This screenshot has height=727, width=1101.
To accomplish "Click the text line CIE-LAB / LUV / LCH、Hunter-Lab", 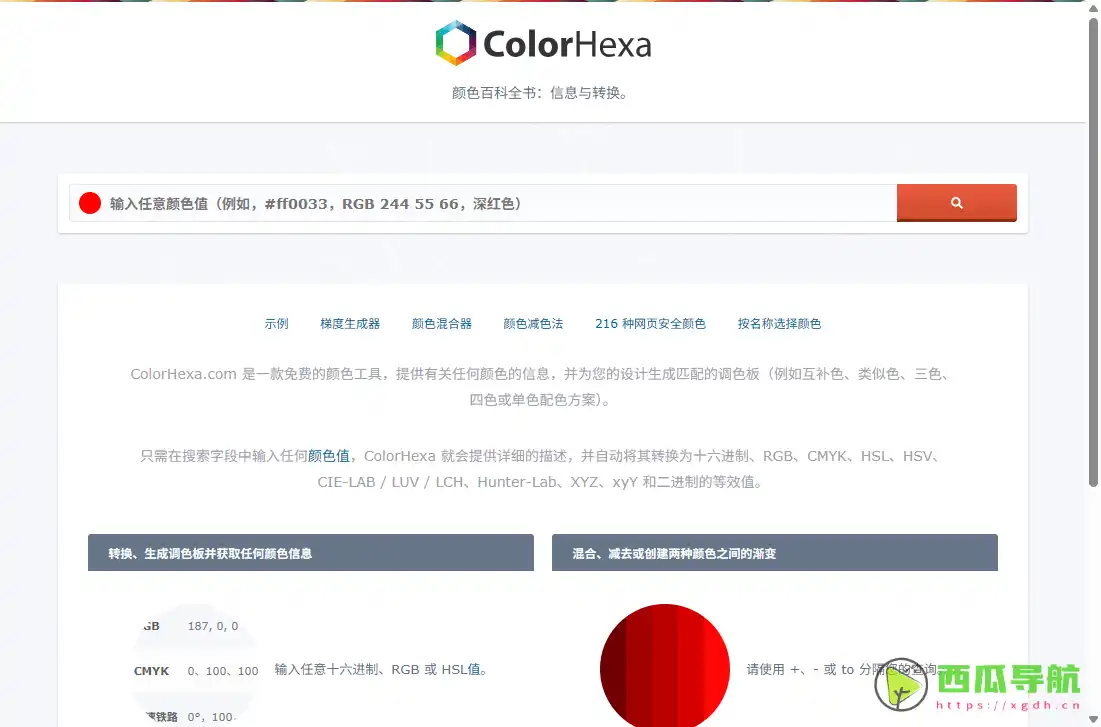I will 540,482.
